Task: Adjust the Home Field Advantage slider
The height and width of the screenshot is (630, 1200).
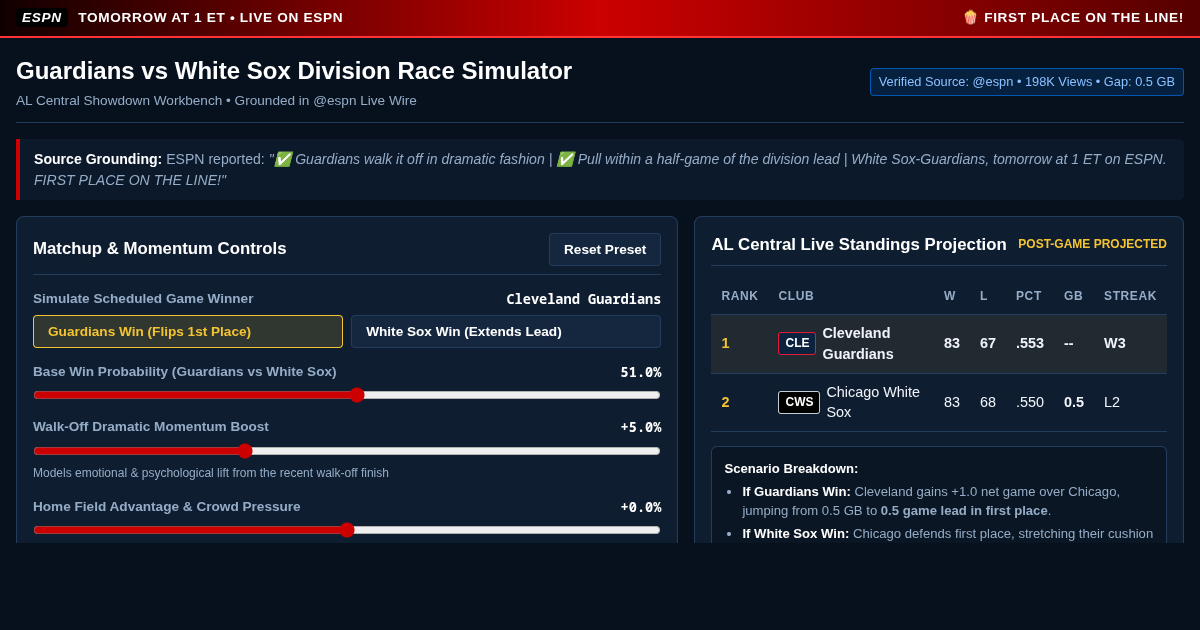Action: pos(347,530)
